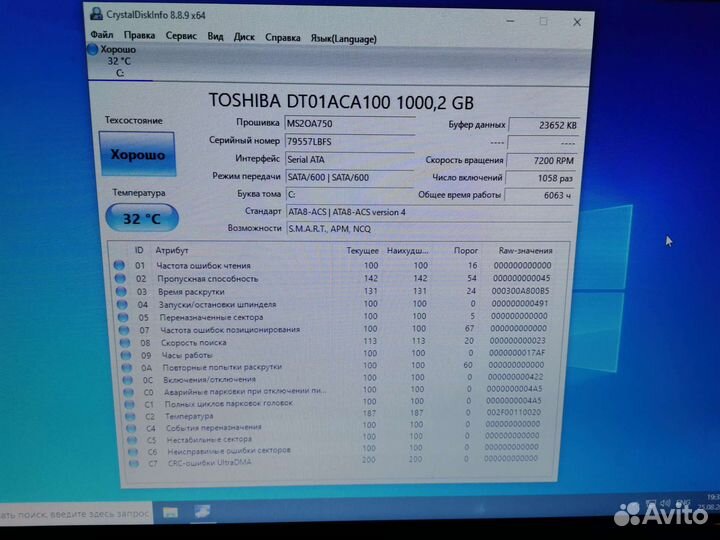Click status icon for Аварийные парковки row

pos(128,392)
